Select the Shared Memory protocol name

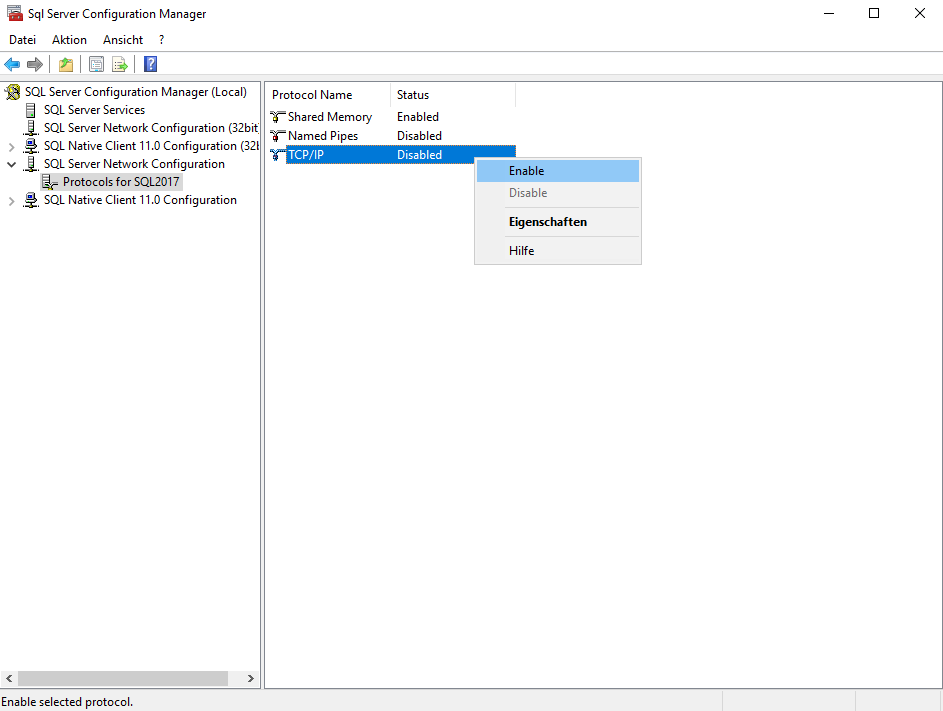coord(330,117)
